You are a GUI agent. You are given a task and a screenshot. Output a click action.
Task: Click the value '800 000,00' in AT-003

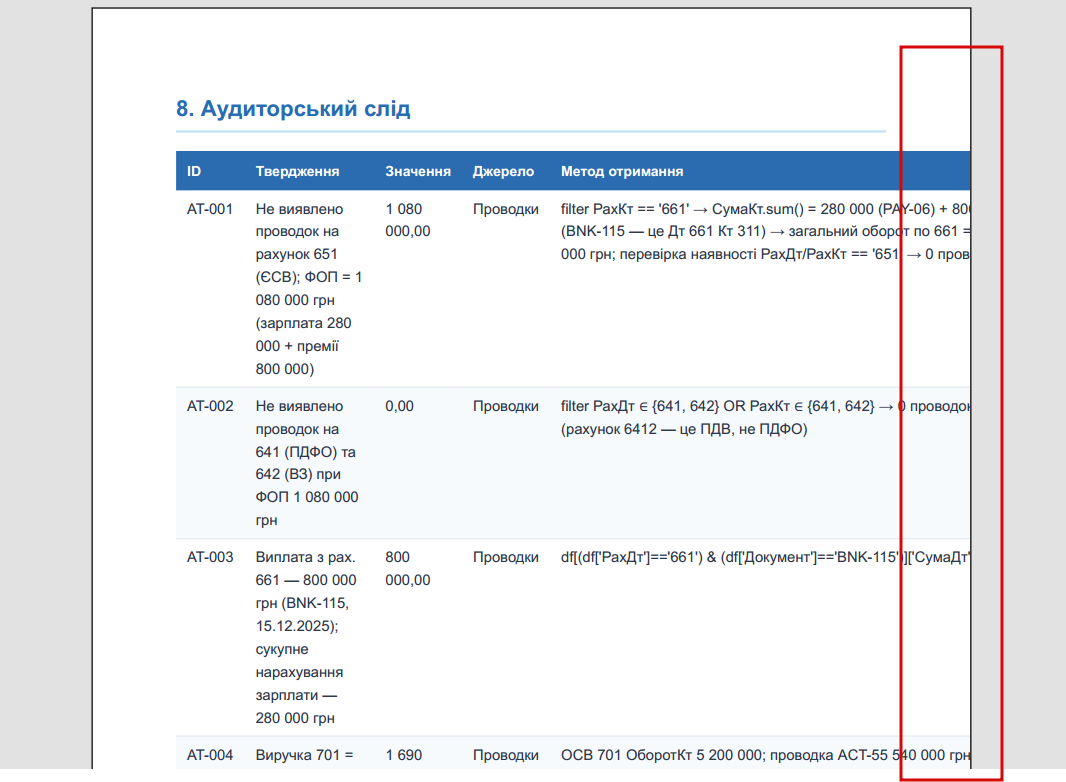pyautogui.click(x=408, y=568)
